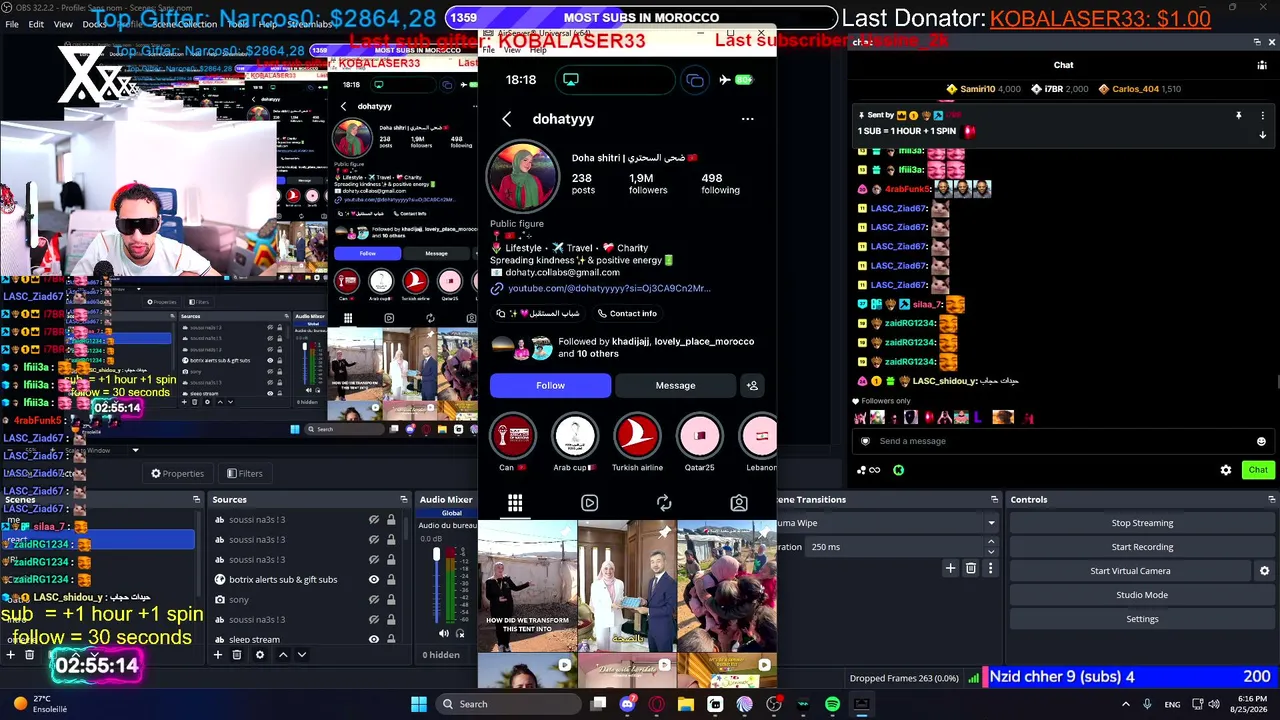
Task: Open the Reels tab icon on the profile
Action: tap(590, 503)
